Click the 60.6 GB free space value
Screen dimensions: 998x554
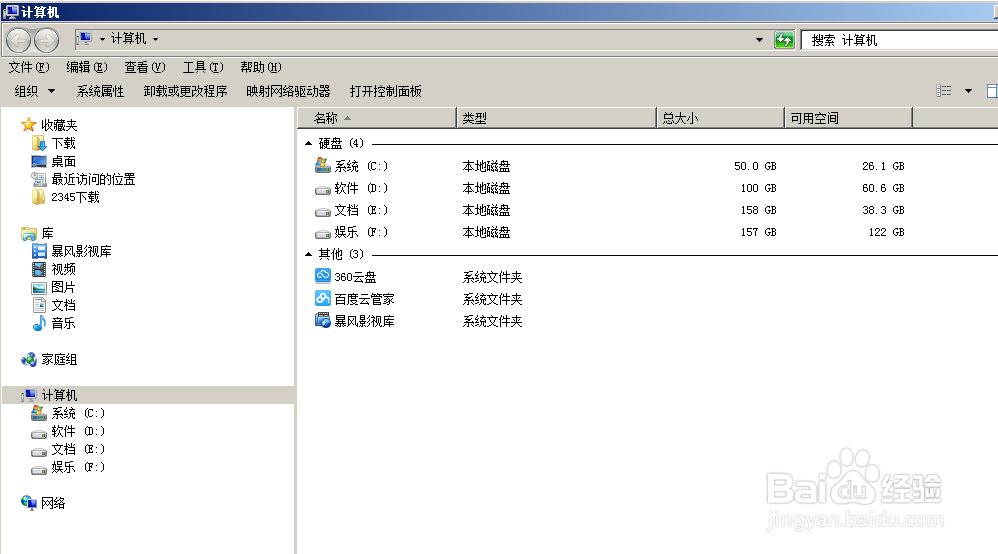coord(883,188)
